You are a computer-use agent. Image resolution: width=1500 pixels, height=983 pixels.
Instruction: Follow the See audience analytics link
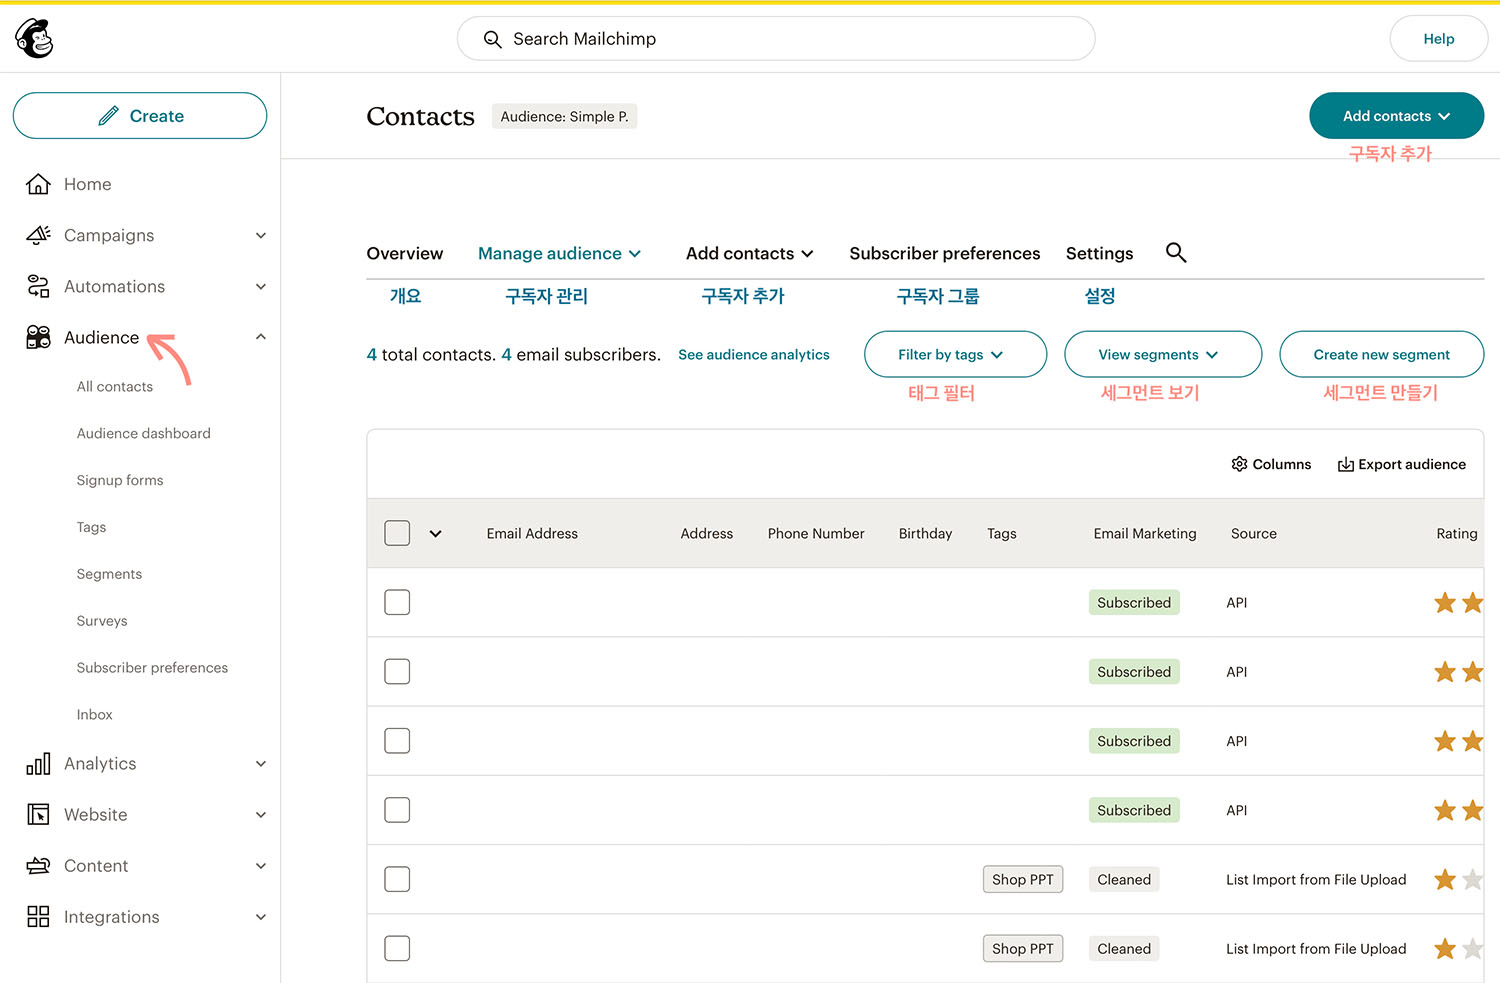[754, 355]
